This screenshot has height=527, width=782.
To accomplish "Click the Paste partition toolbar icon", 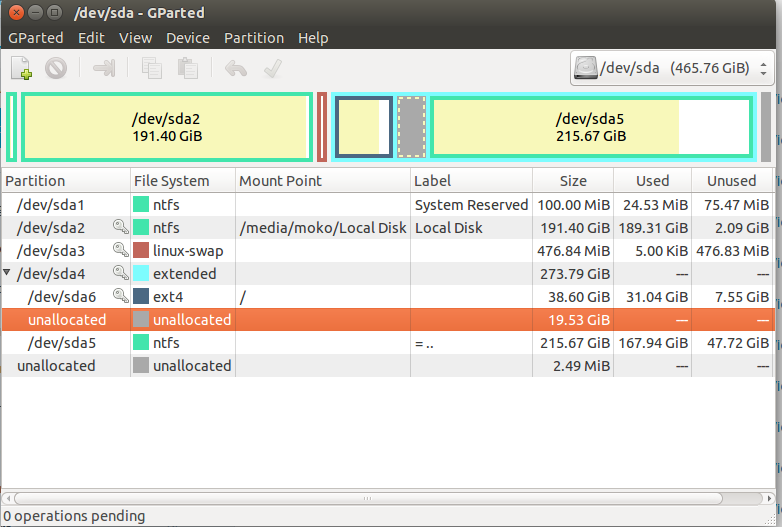I will pyautogui.click(x=187, y=68).
